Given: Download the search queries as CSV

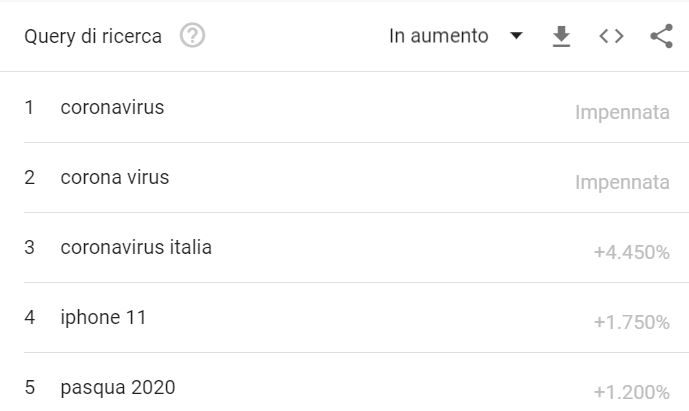Looking at the screenshot, I should 561,36.
